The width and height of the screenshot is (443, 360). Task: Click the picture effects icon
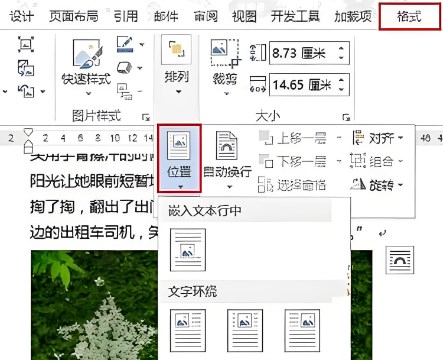click(124, 68)
